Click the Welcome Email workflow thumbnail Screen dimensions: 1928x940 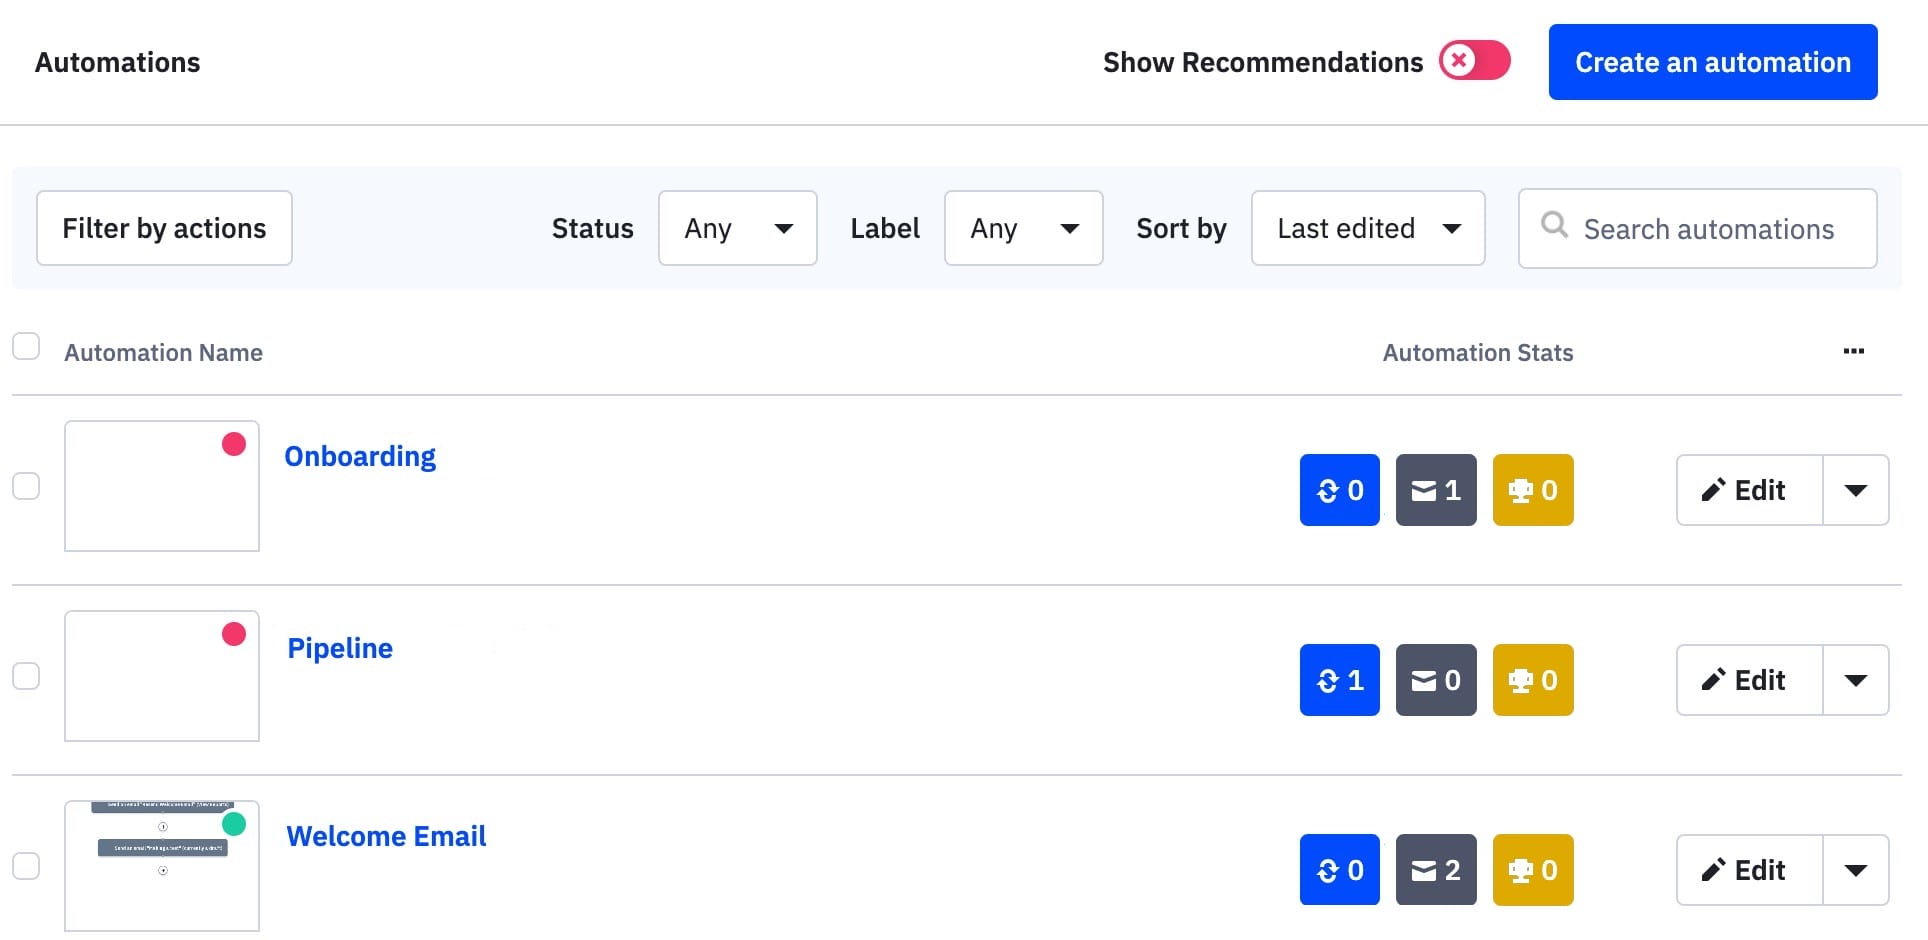160,866
